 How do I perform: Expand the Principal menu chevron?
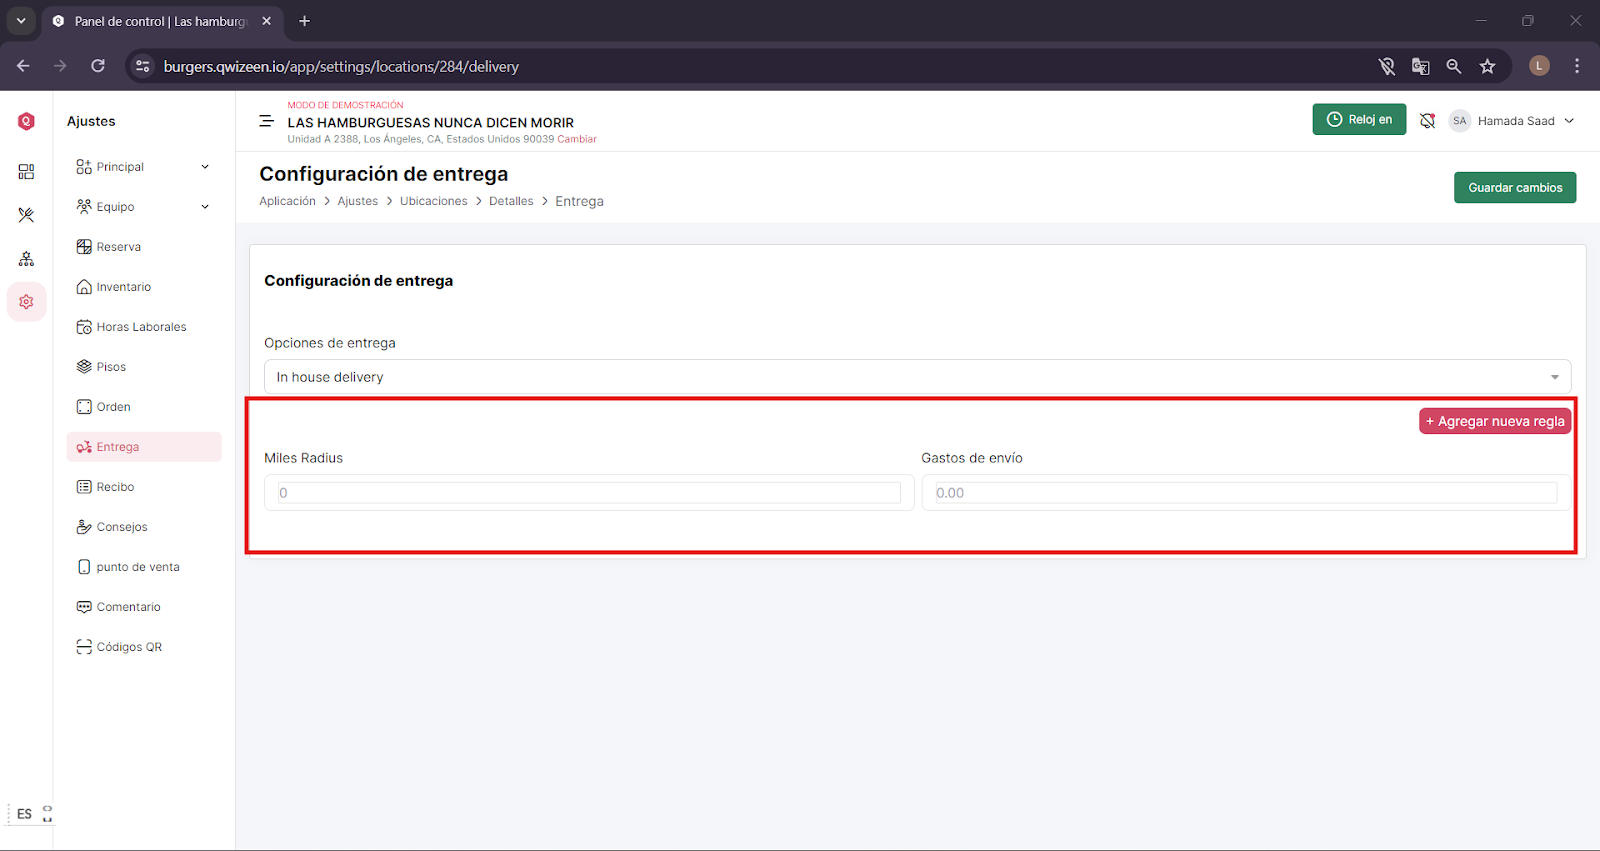205,167
